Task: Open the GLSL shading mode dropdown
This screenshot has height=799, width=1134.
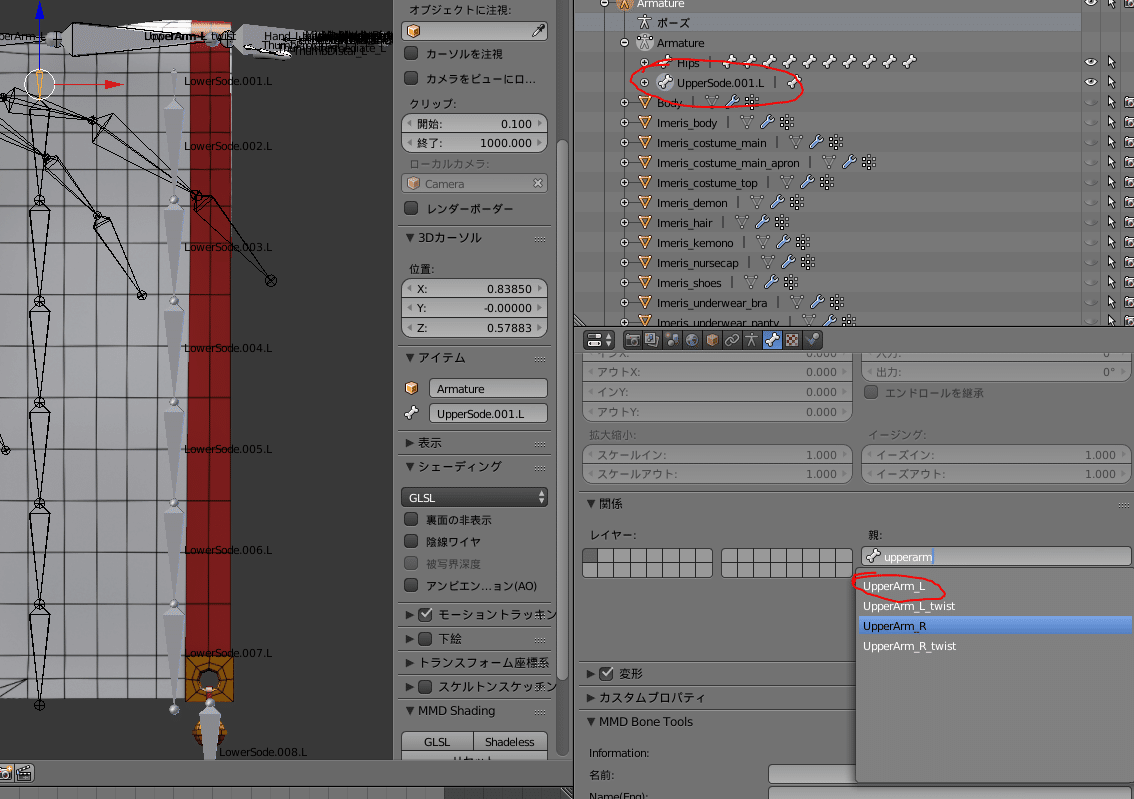Action: (x=474, y=497)
